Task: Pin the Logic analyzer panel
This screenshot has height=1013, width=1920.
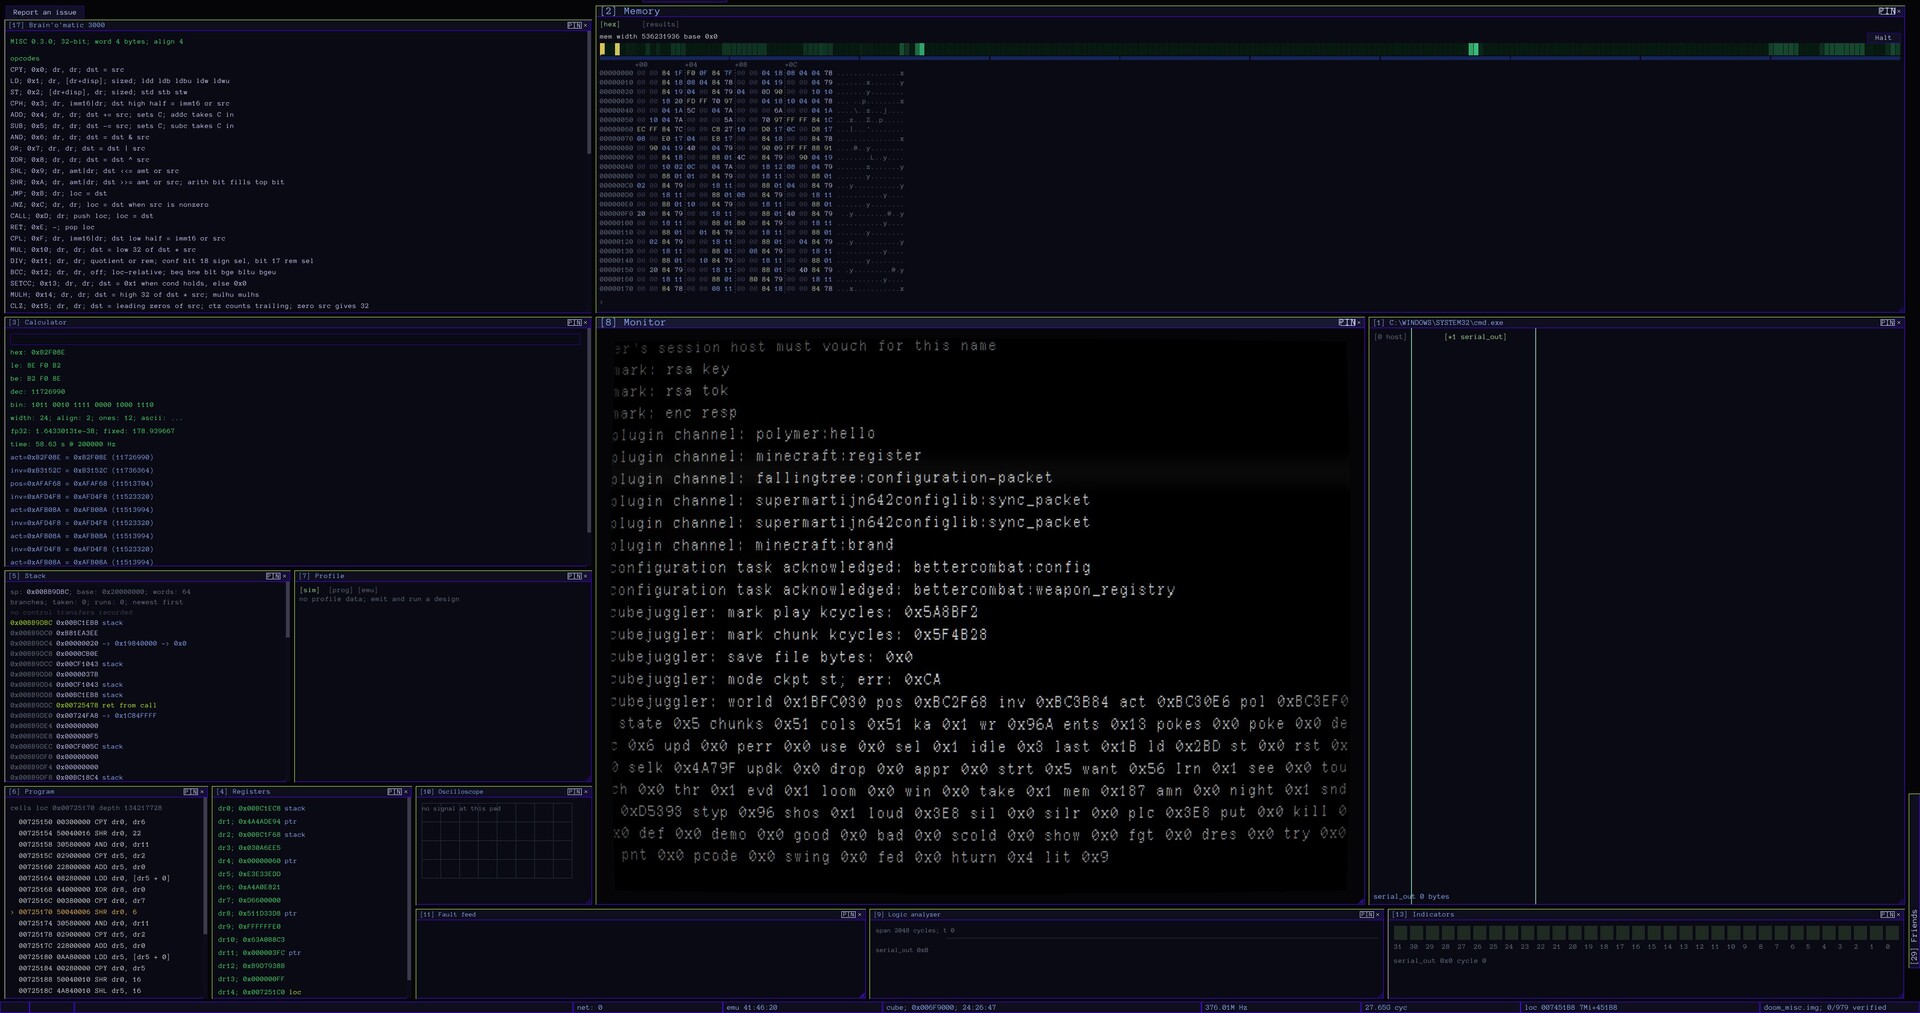Action: 1366,915
